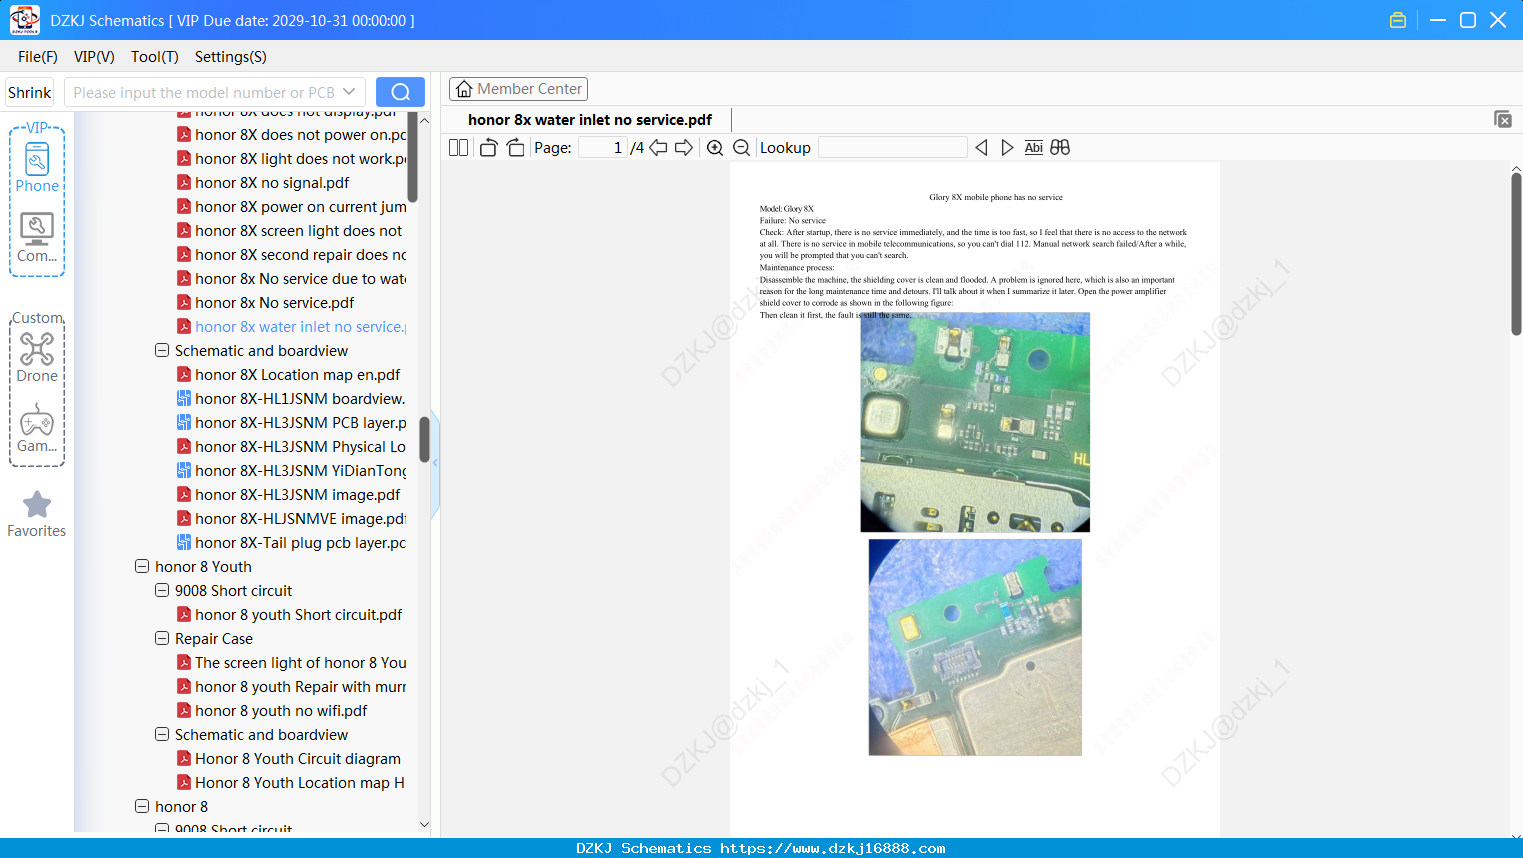Click the magnifier search button
This screenshot has width=1523, height=858.
[400, 92]
